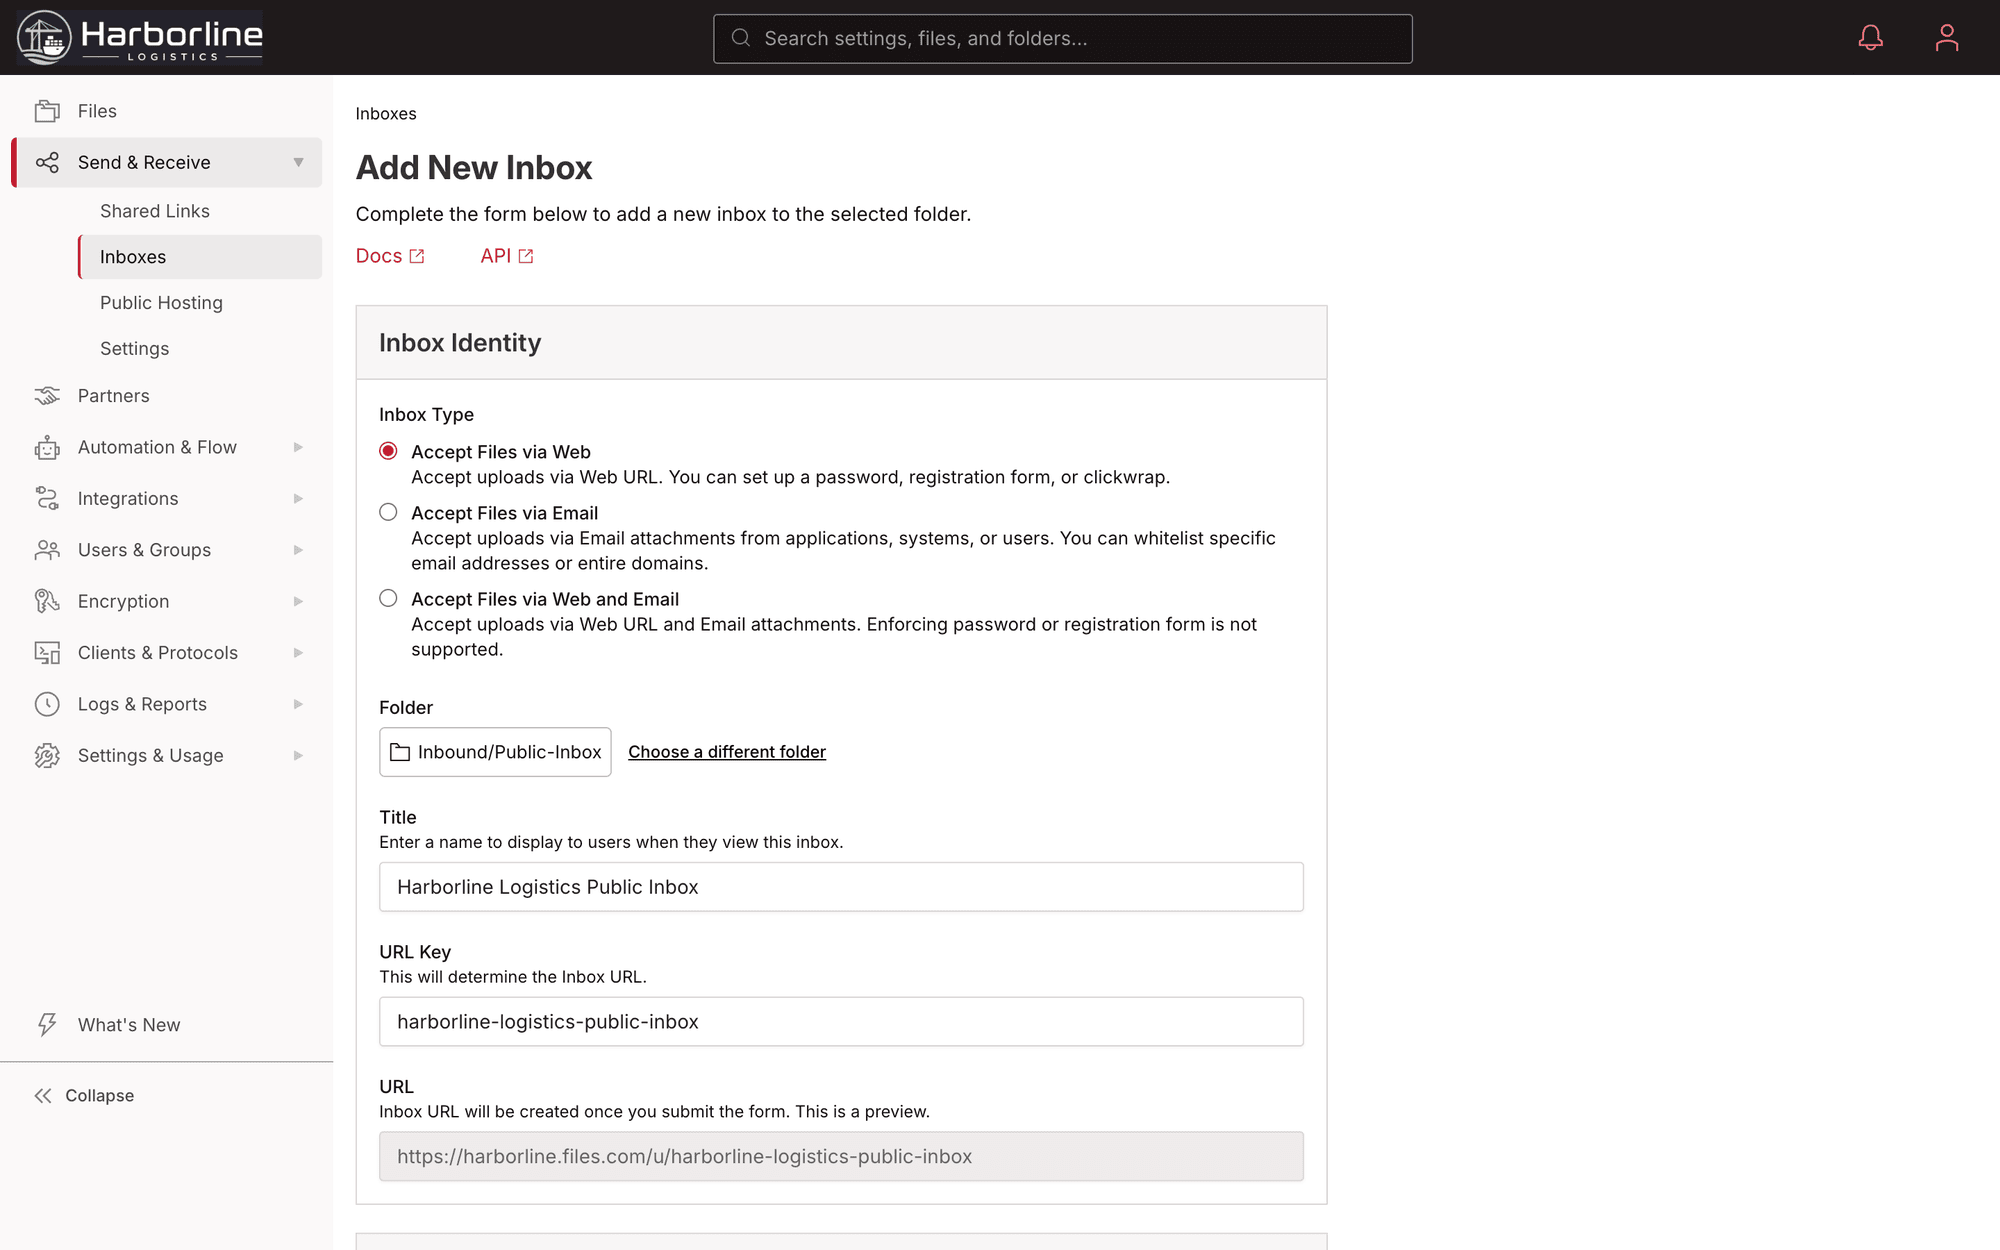Expand the Users & Groups arrow
The height and width of the screenshot is (1250, 2000).
click(x=298, y=550)
